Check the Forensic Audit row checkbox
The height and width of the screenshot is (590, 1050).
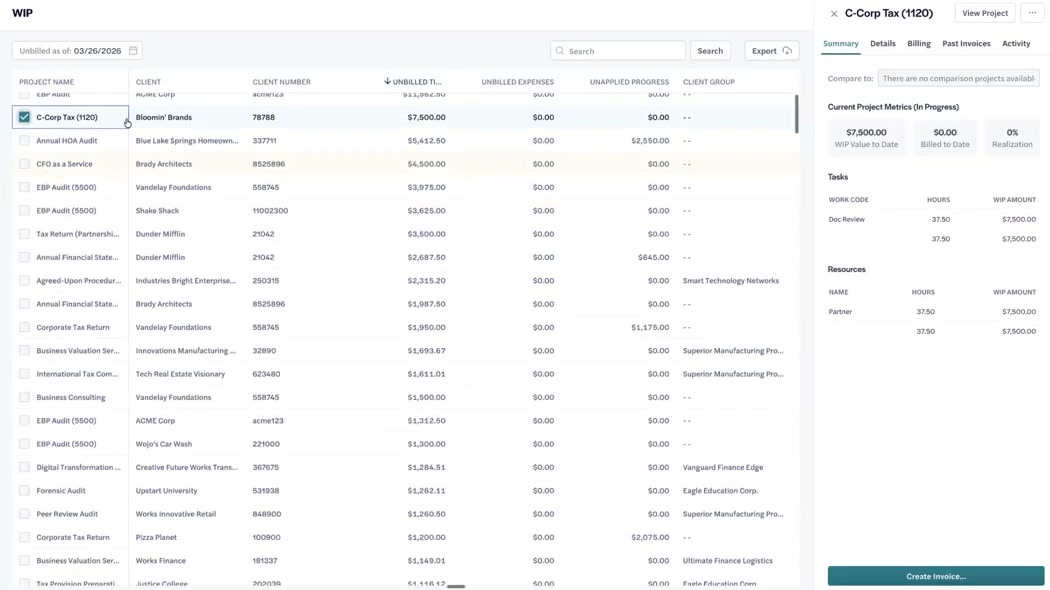[24, 490]
